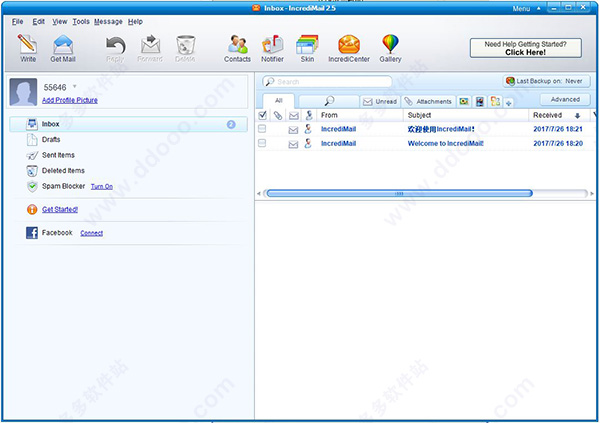Click the scrollbar left arrow
The height and width of the screenshot is (423, 600).
click(259, 194)
